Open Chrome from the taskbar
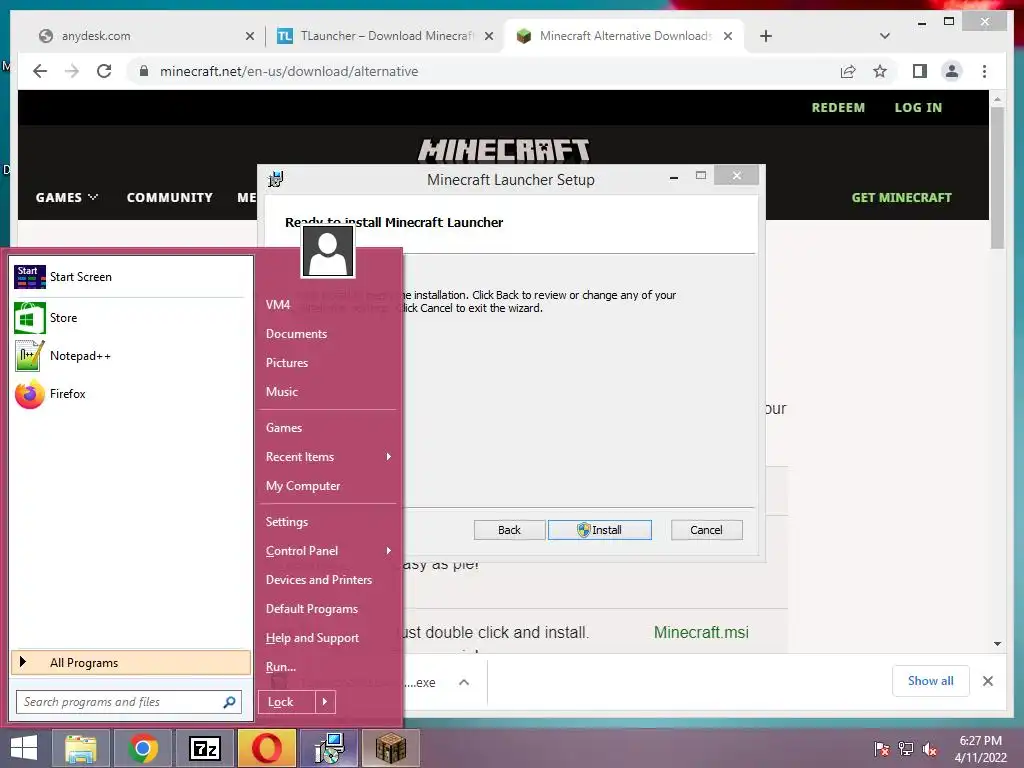Screen dimensions: 1024x768 pyautogui.click(x=142, y=748)
